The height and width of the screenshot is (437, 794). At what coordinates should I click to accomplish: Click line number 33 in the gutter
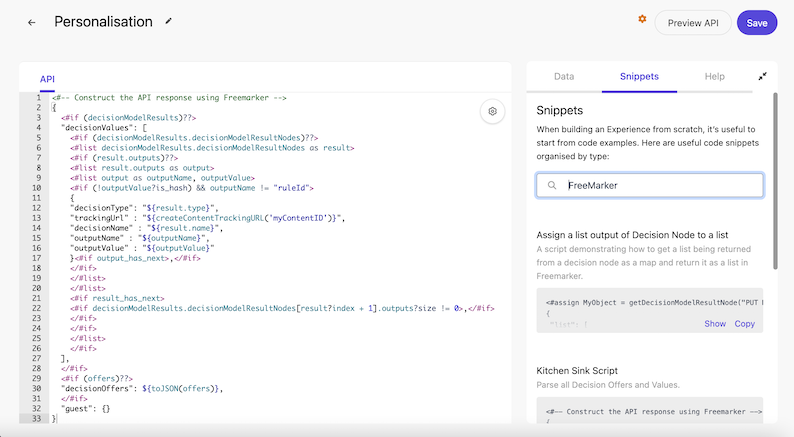36,418
